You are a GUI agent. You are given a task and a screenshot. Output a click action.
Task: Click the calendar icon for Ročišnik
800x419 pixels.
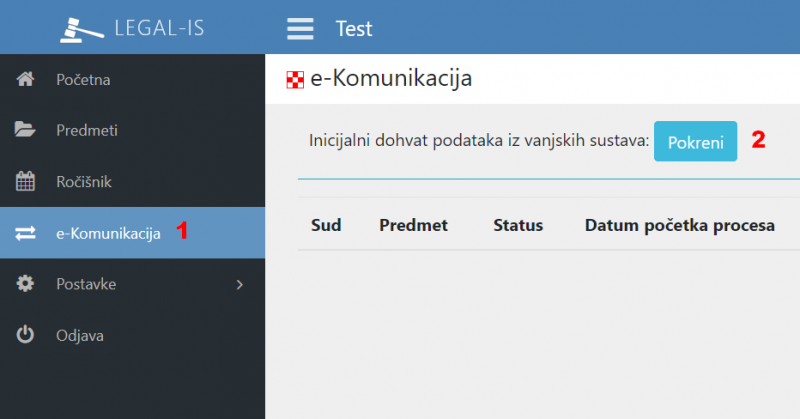click(x=26, y=182)
